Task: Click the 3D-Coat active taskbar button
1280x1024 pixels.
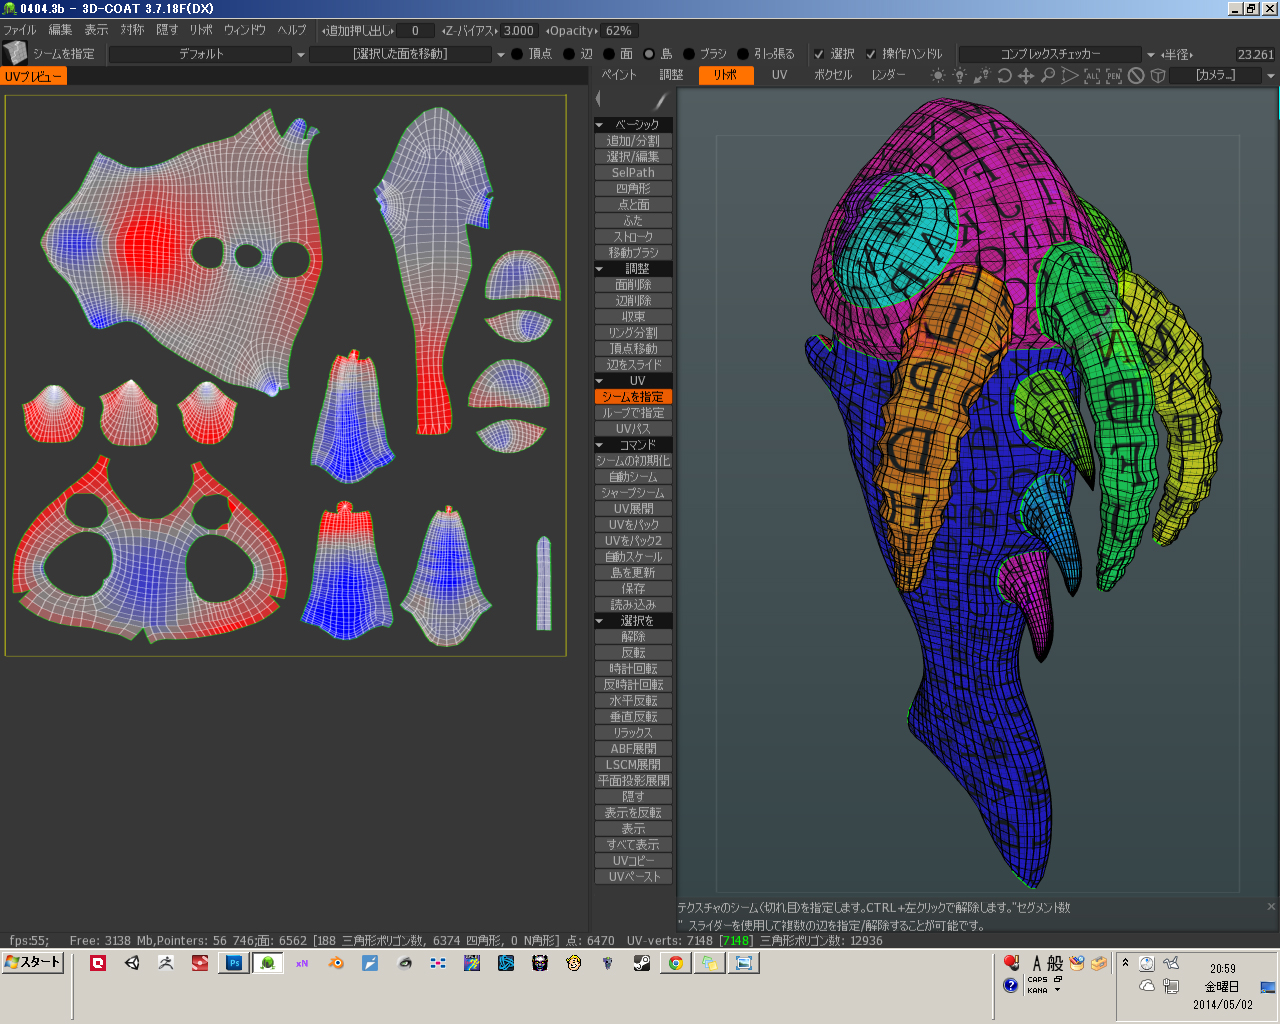Action: (268, 963)
